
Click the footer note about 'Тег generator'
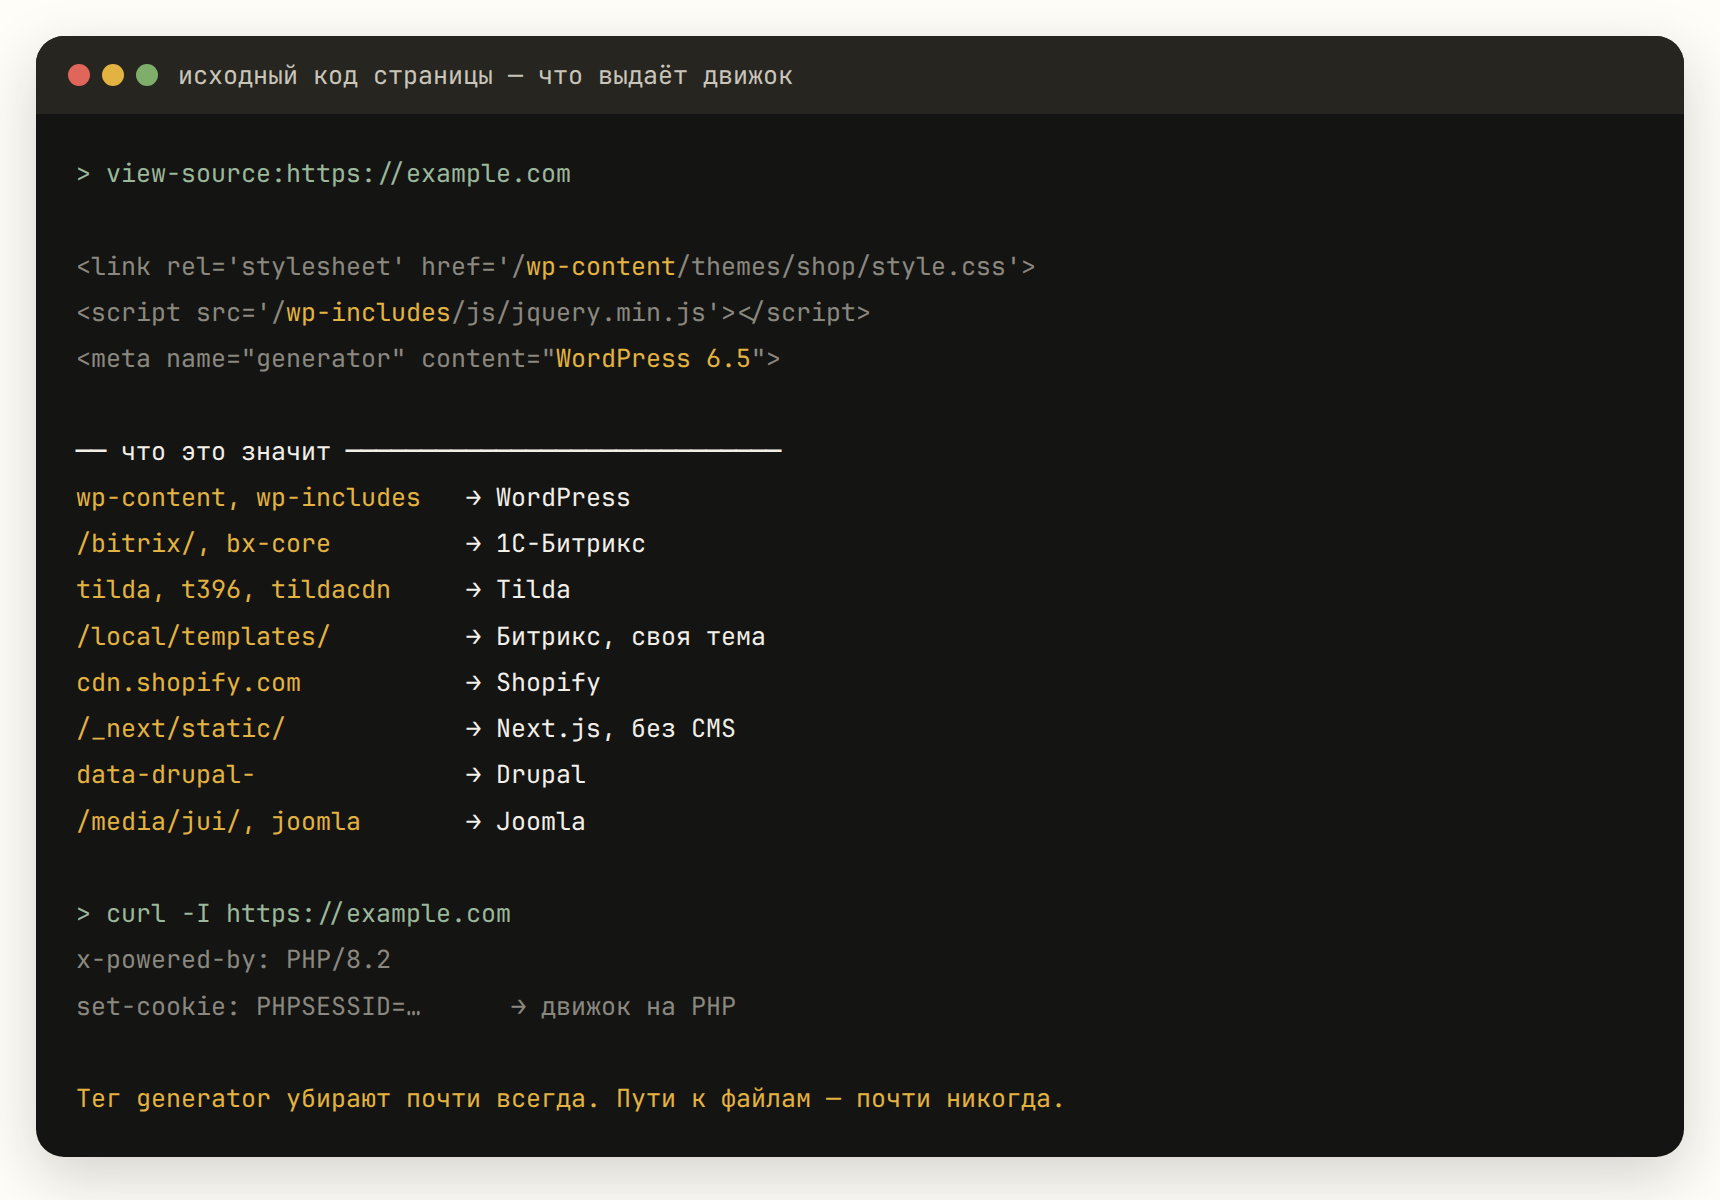[570, 1099]
